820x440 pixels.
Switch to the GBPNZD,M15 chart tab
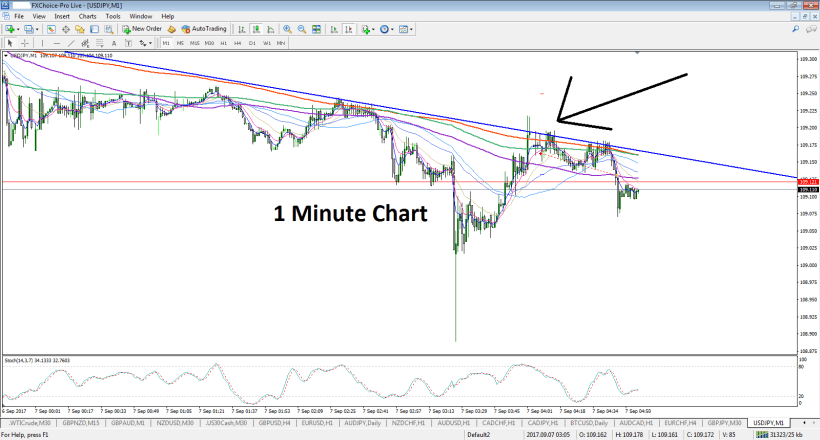coord(81,423)
